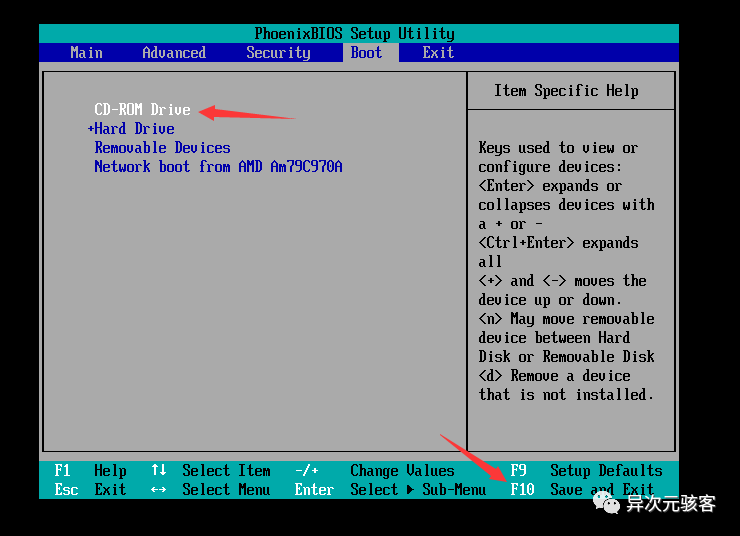Click the '<Ctrl+Enter> expands' help line

(558, 243)
